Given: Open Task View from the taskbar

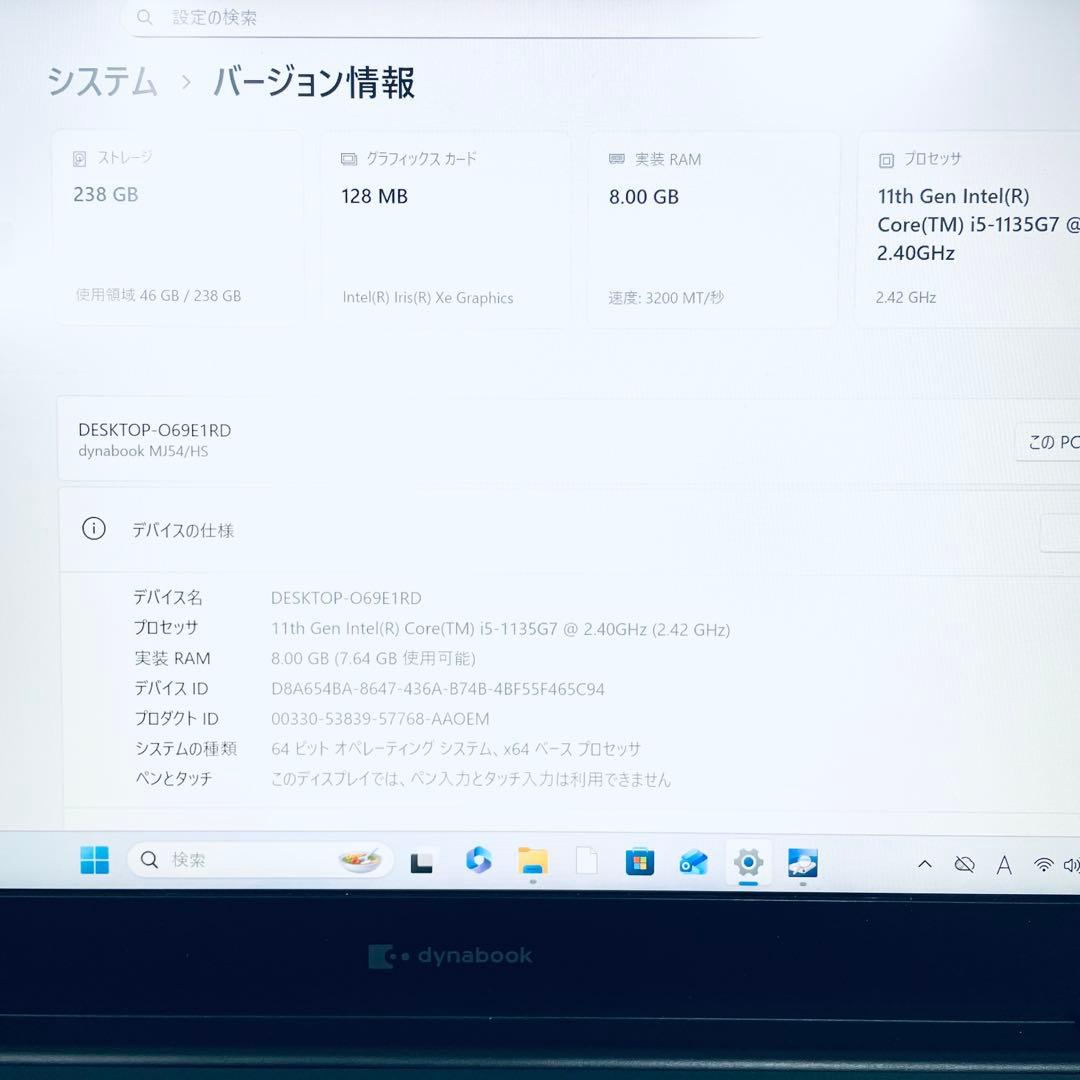Looking at the screenshot, I should 422,861.
